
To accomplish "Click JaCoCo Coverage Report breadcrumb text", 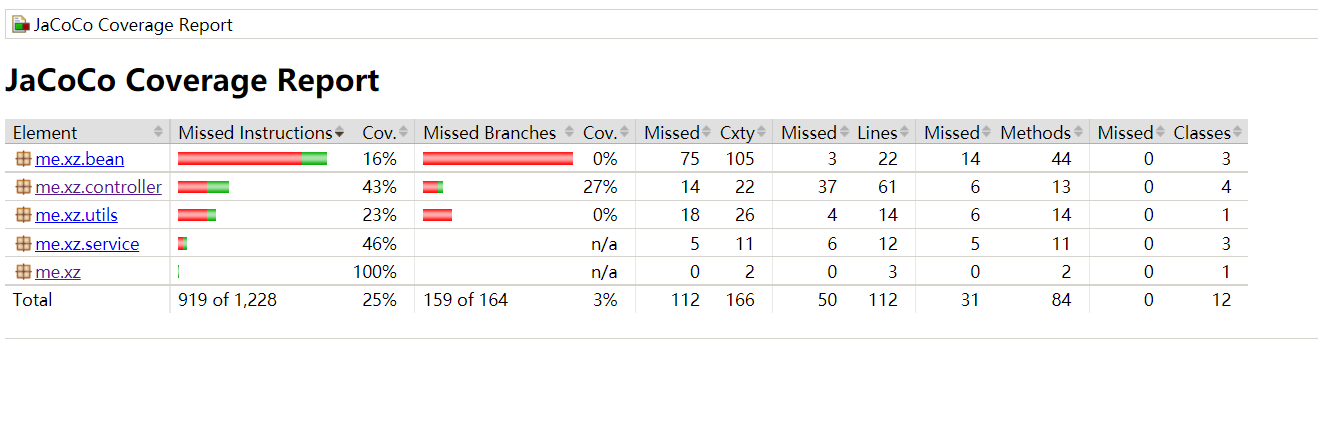I will (133, 25).
